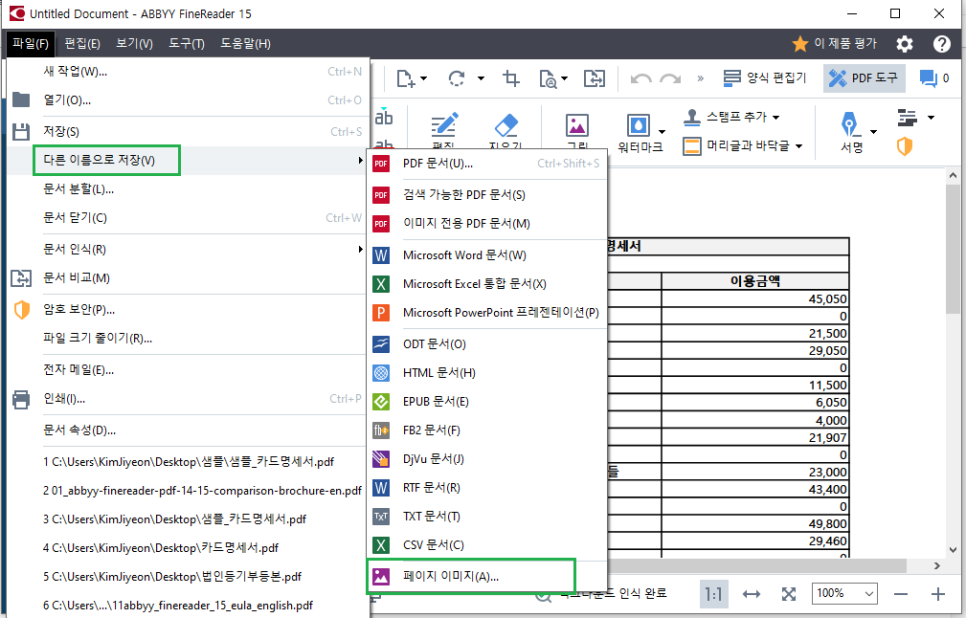Open recent file 법인등기부등본.pdf
This screenshot has height=618, width=966.
tap(188, 577)
